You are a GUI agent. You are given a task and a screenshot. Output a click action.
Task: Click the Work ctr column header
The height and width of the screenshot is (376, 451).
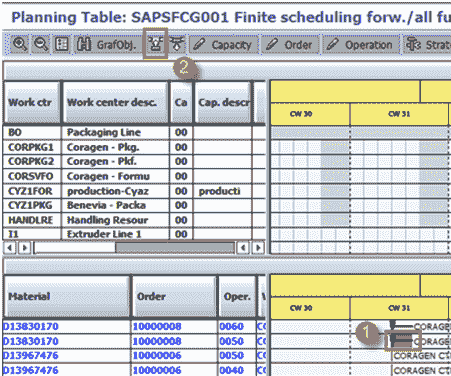pos(32,102)
